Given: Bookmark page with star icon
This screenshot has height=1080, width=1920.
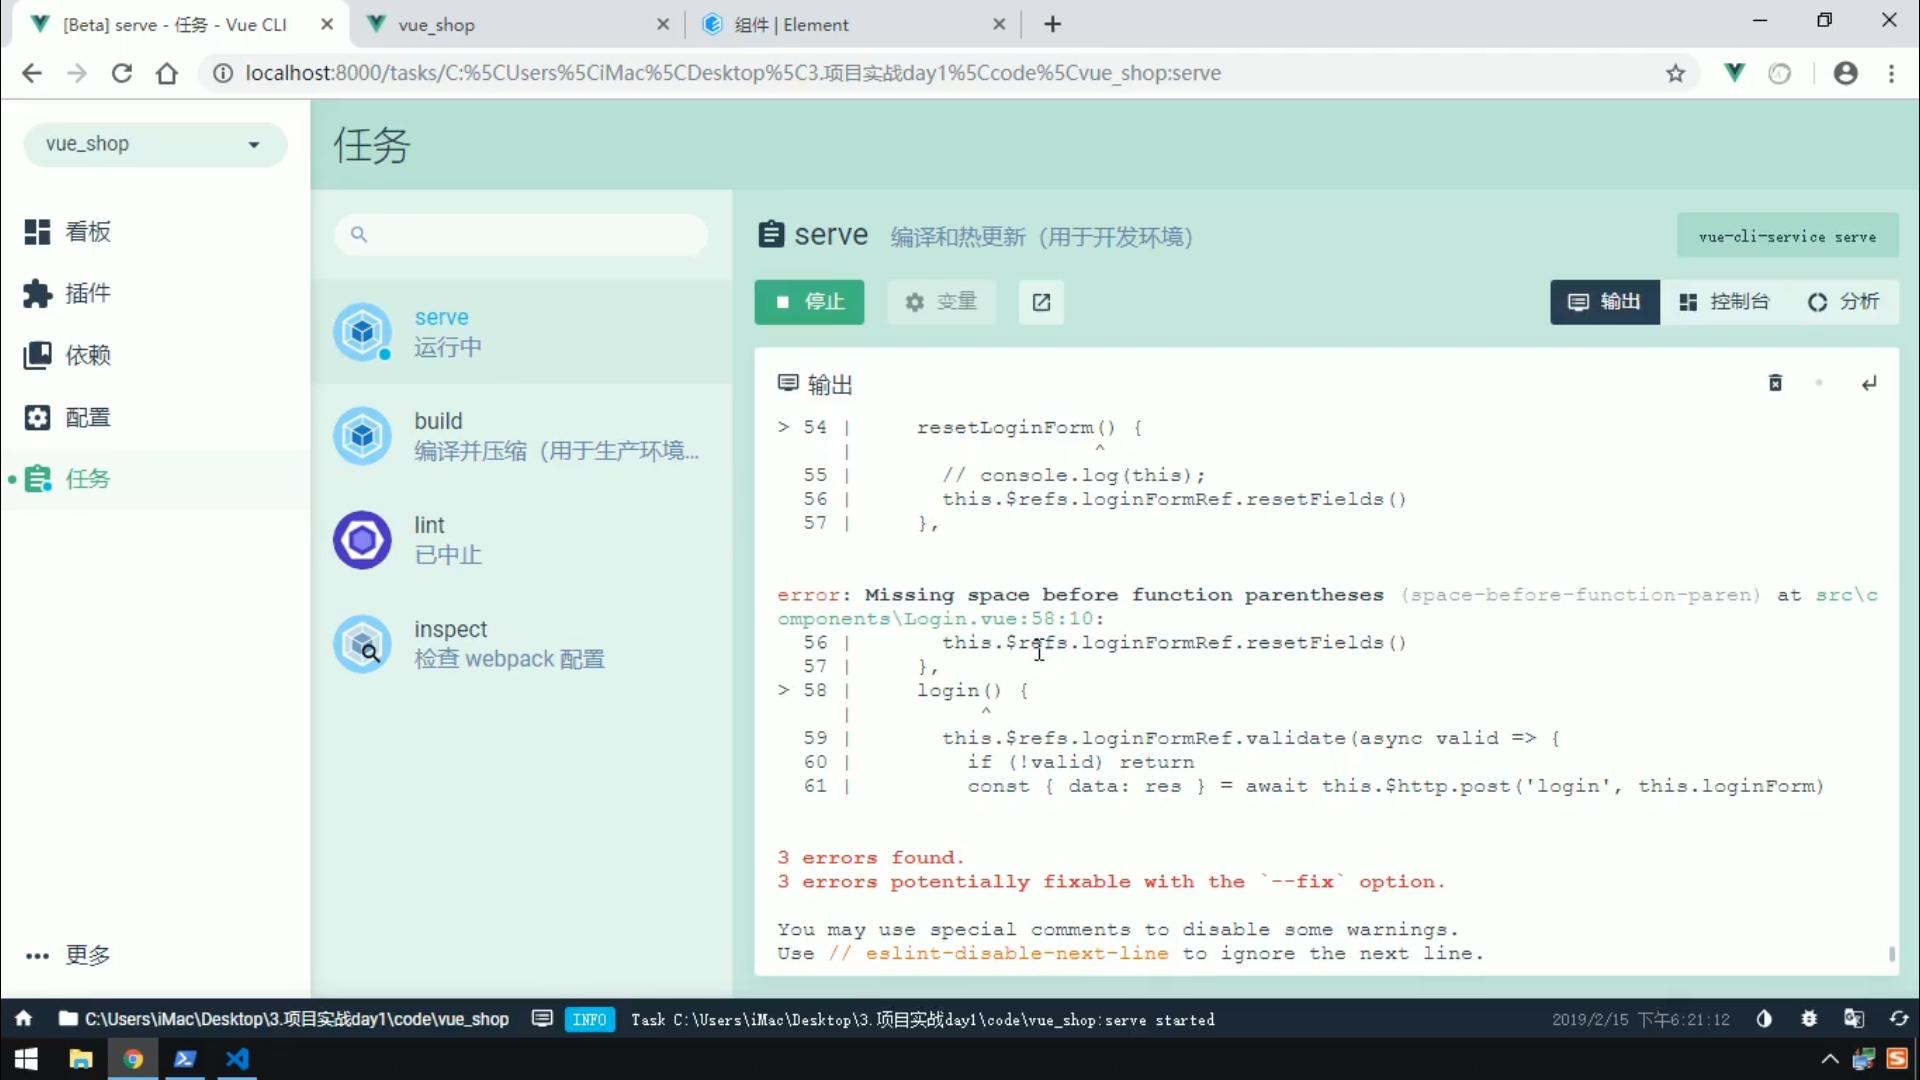Looking at the screenshot, I should [1676, 73].
